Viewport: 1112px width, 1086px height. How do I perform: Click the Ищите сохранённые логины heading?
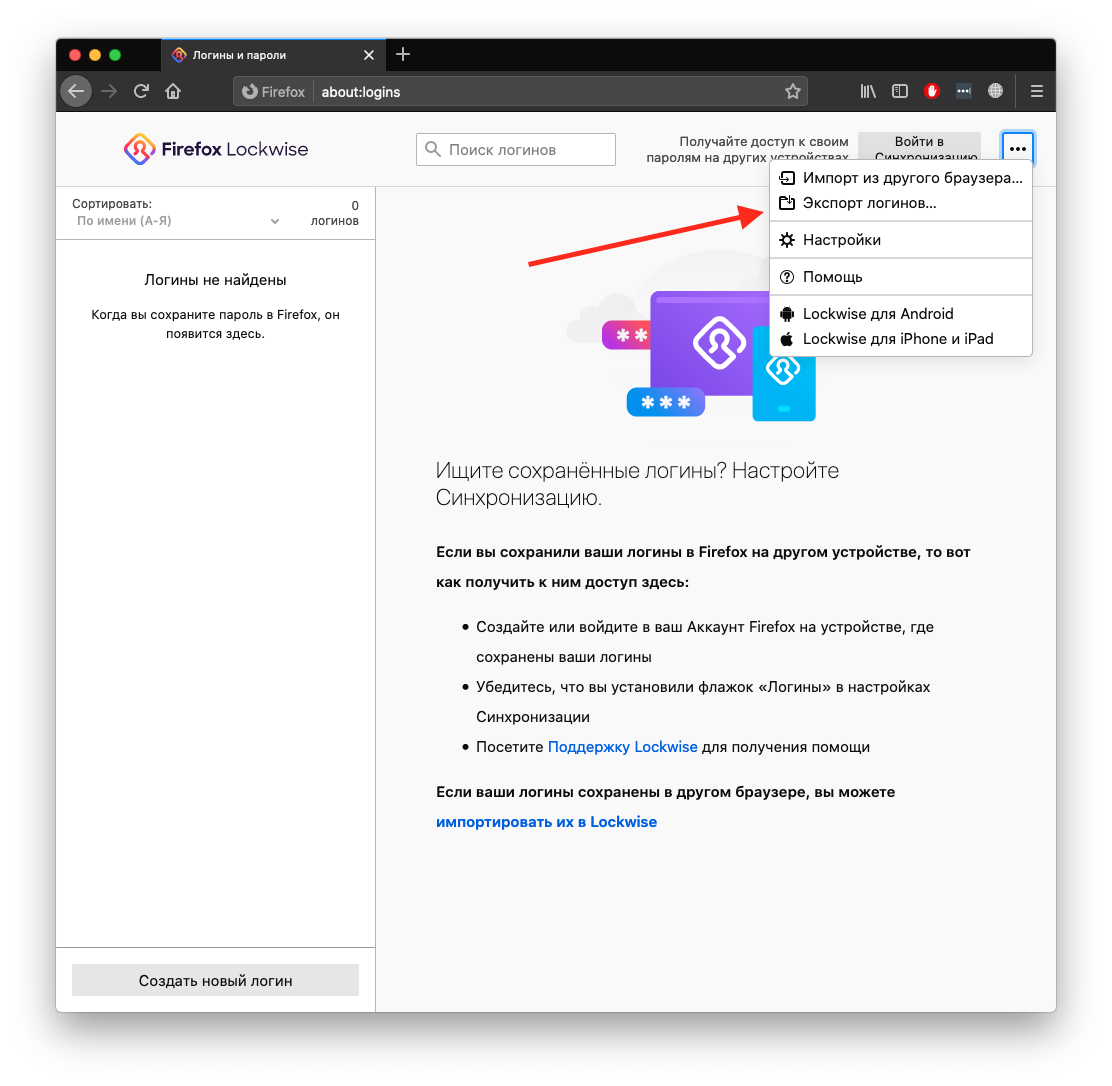tap(637, 484)
